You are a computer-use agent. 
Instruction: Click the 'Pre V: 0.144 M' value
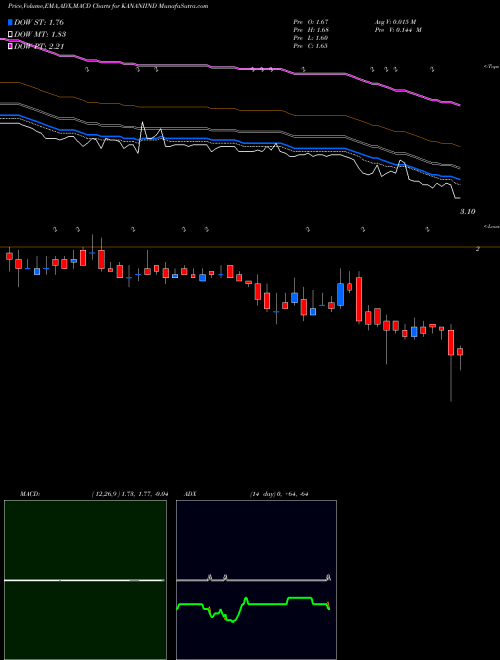point(398,30)
